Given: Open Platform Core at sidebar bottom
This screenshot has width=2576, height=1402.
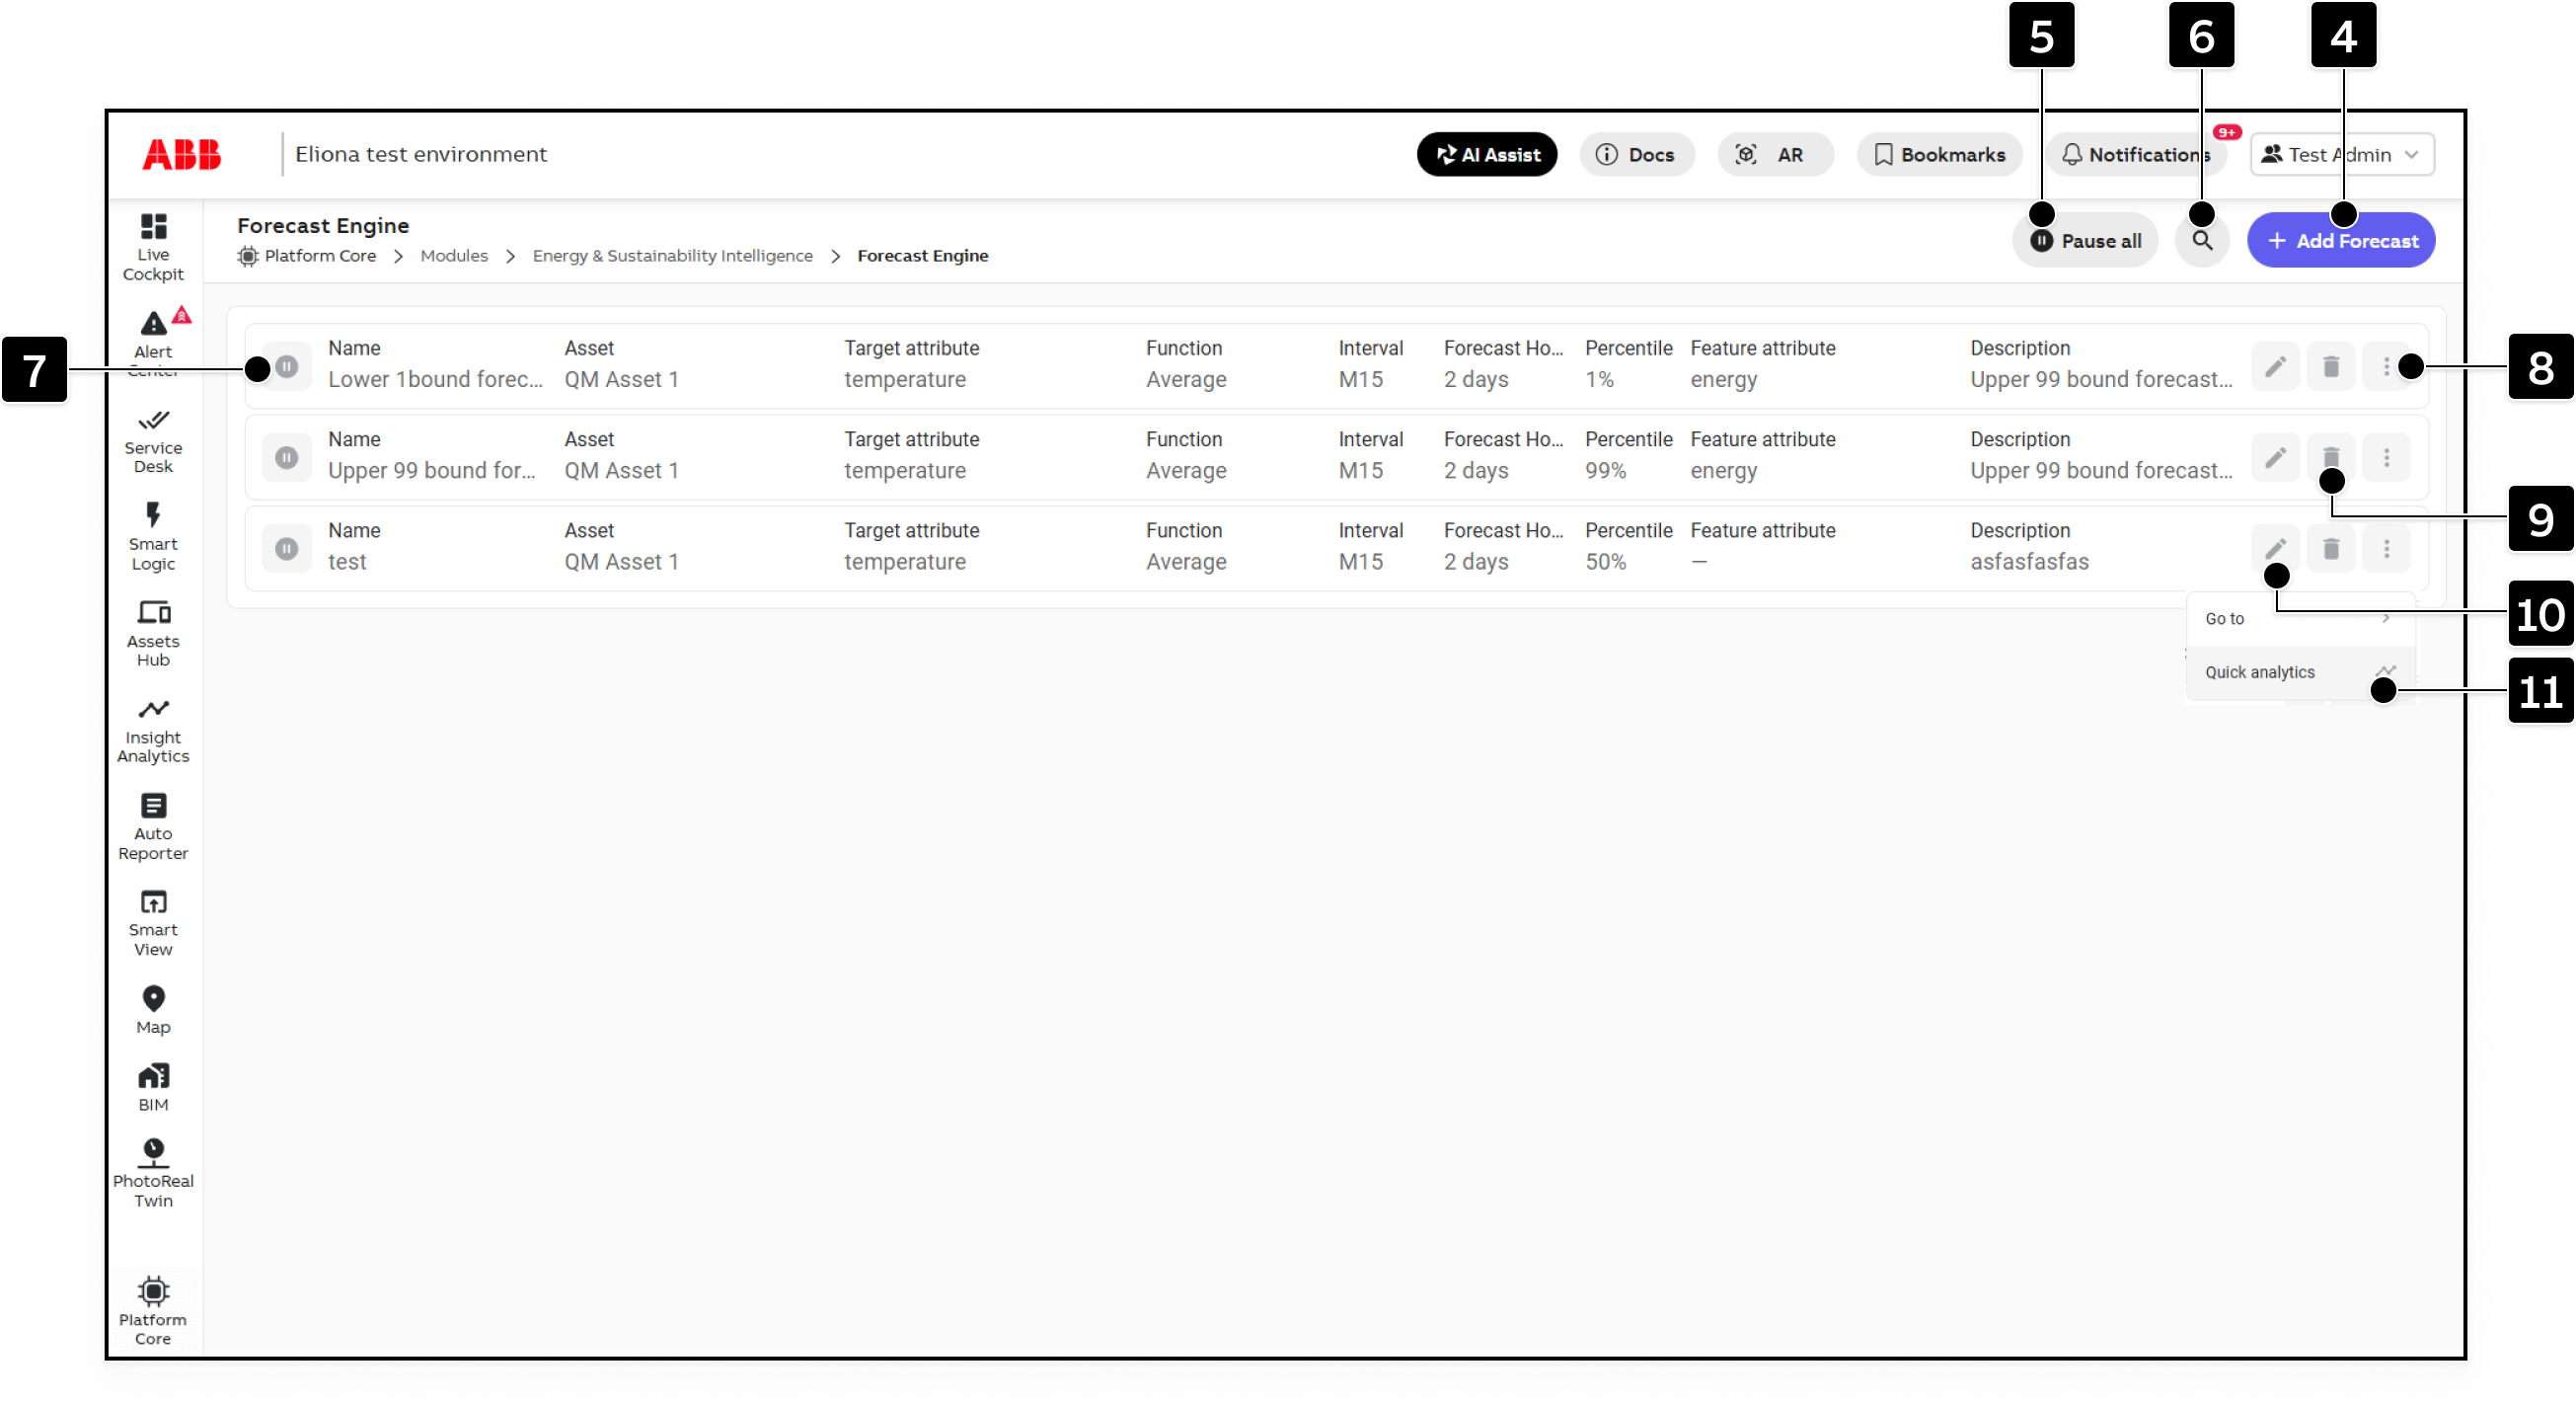Looking at the screenshot, I should coord(153,1311).
